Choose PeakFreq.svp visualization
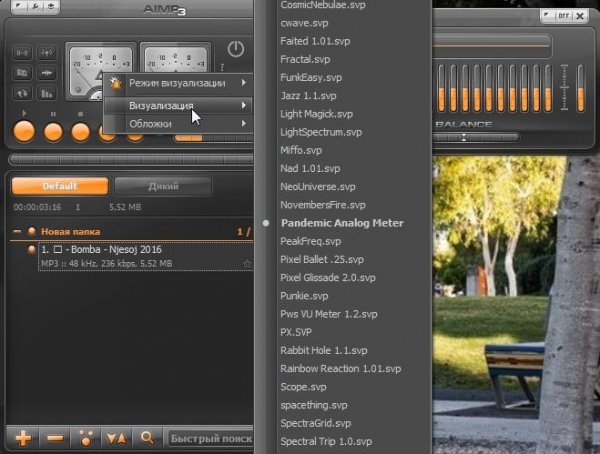Screen dimensions: 600x454 click(x=310, y=241)
